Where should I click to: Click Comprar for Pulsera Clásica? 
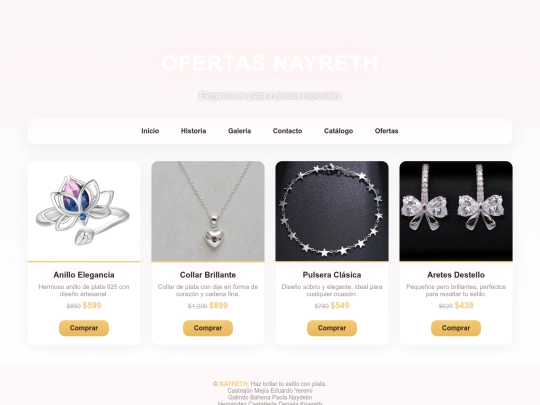pos(332,328)
